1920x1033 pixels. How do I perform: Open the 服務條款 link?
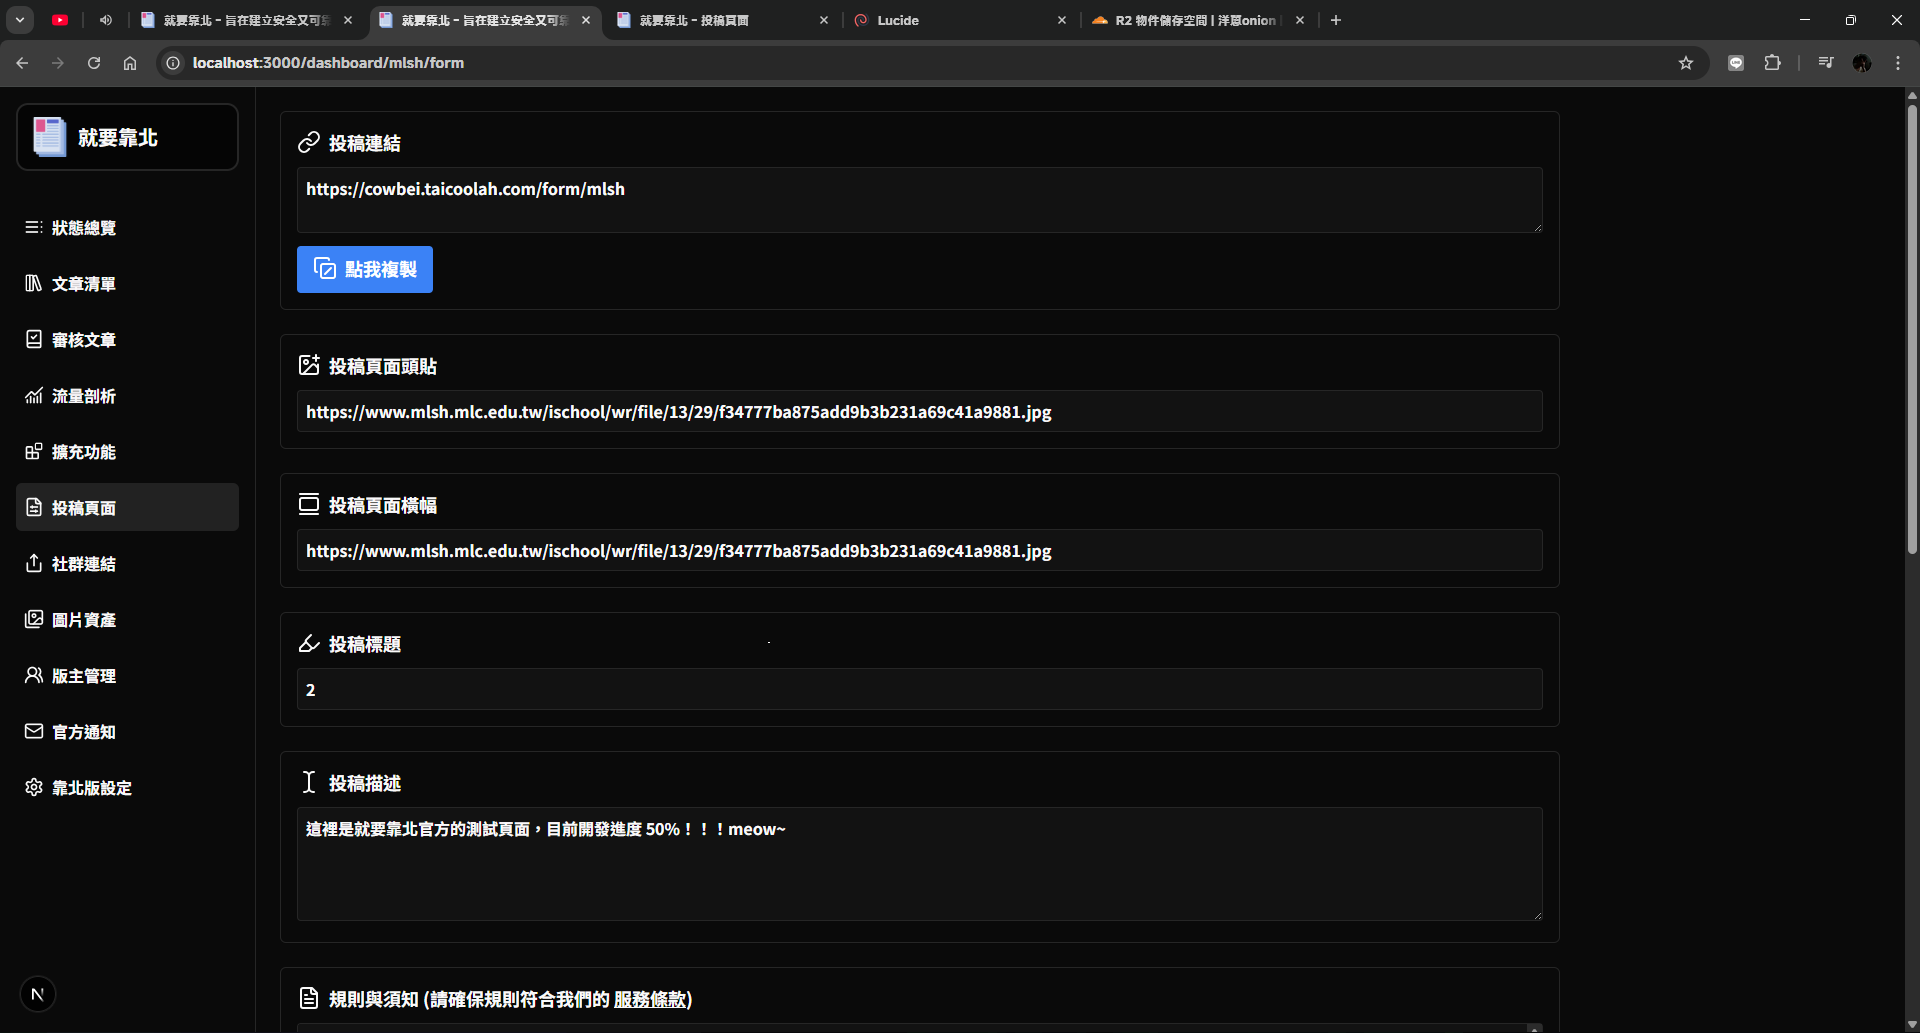point(650,999)
